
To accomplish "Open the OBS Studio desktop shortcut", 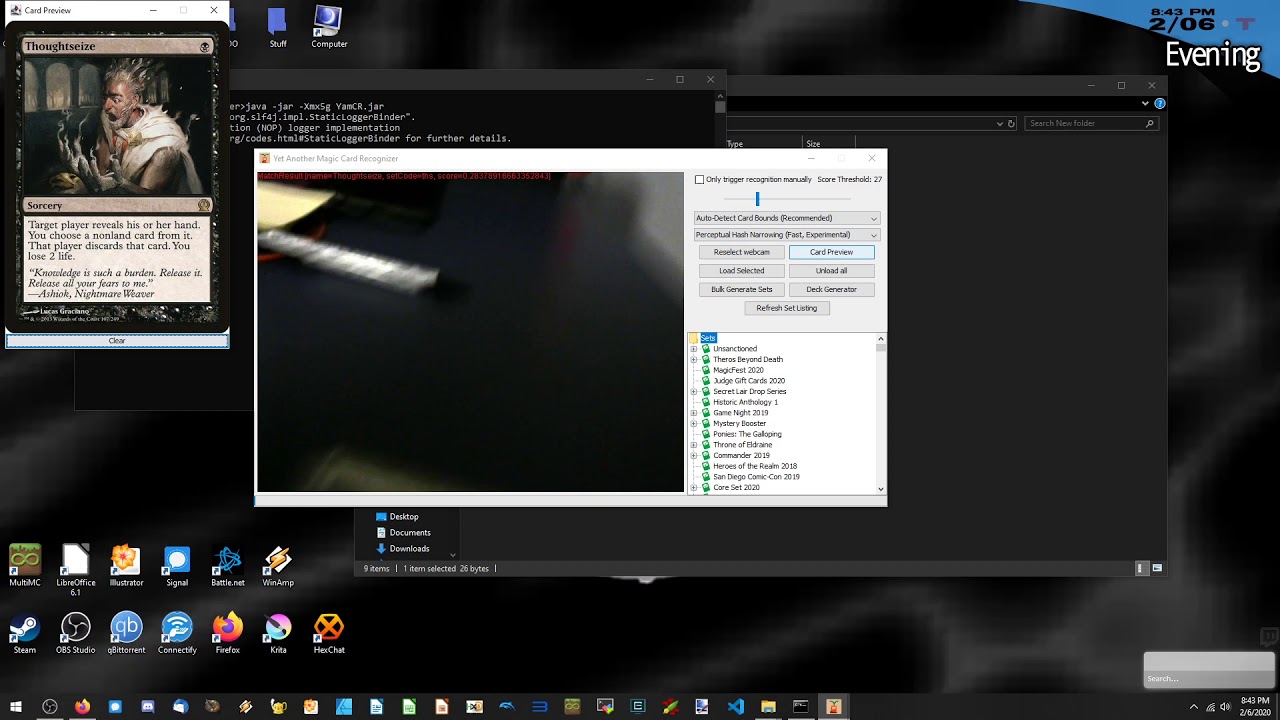I will (x=76, y=633).
